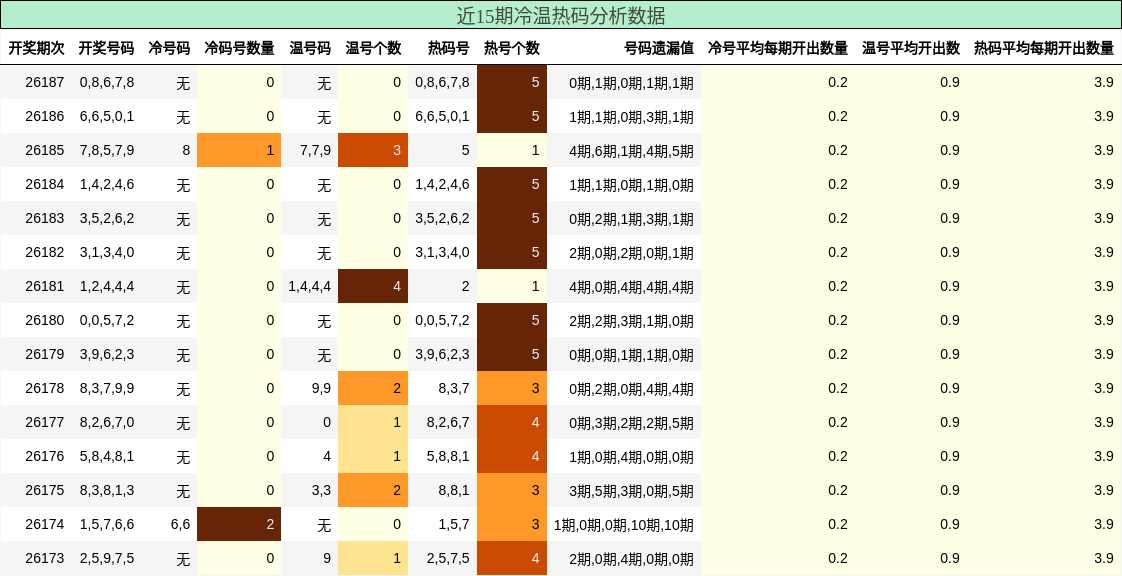Image resolution: width=1122 pixels, height=576 pixels.
Task: Select period cell 26182
Action: coord(44,252)
